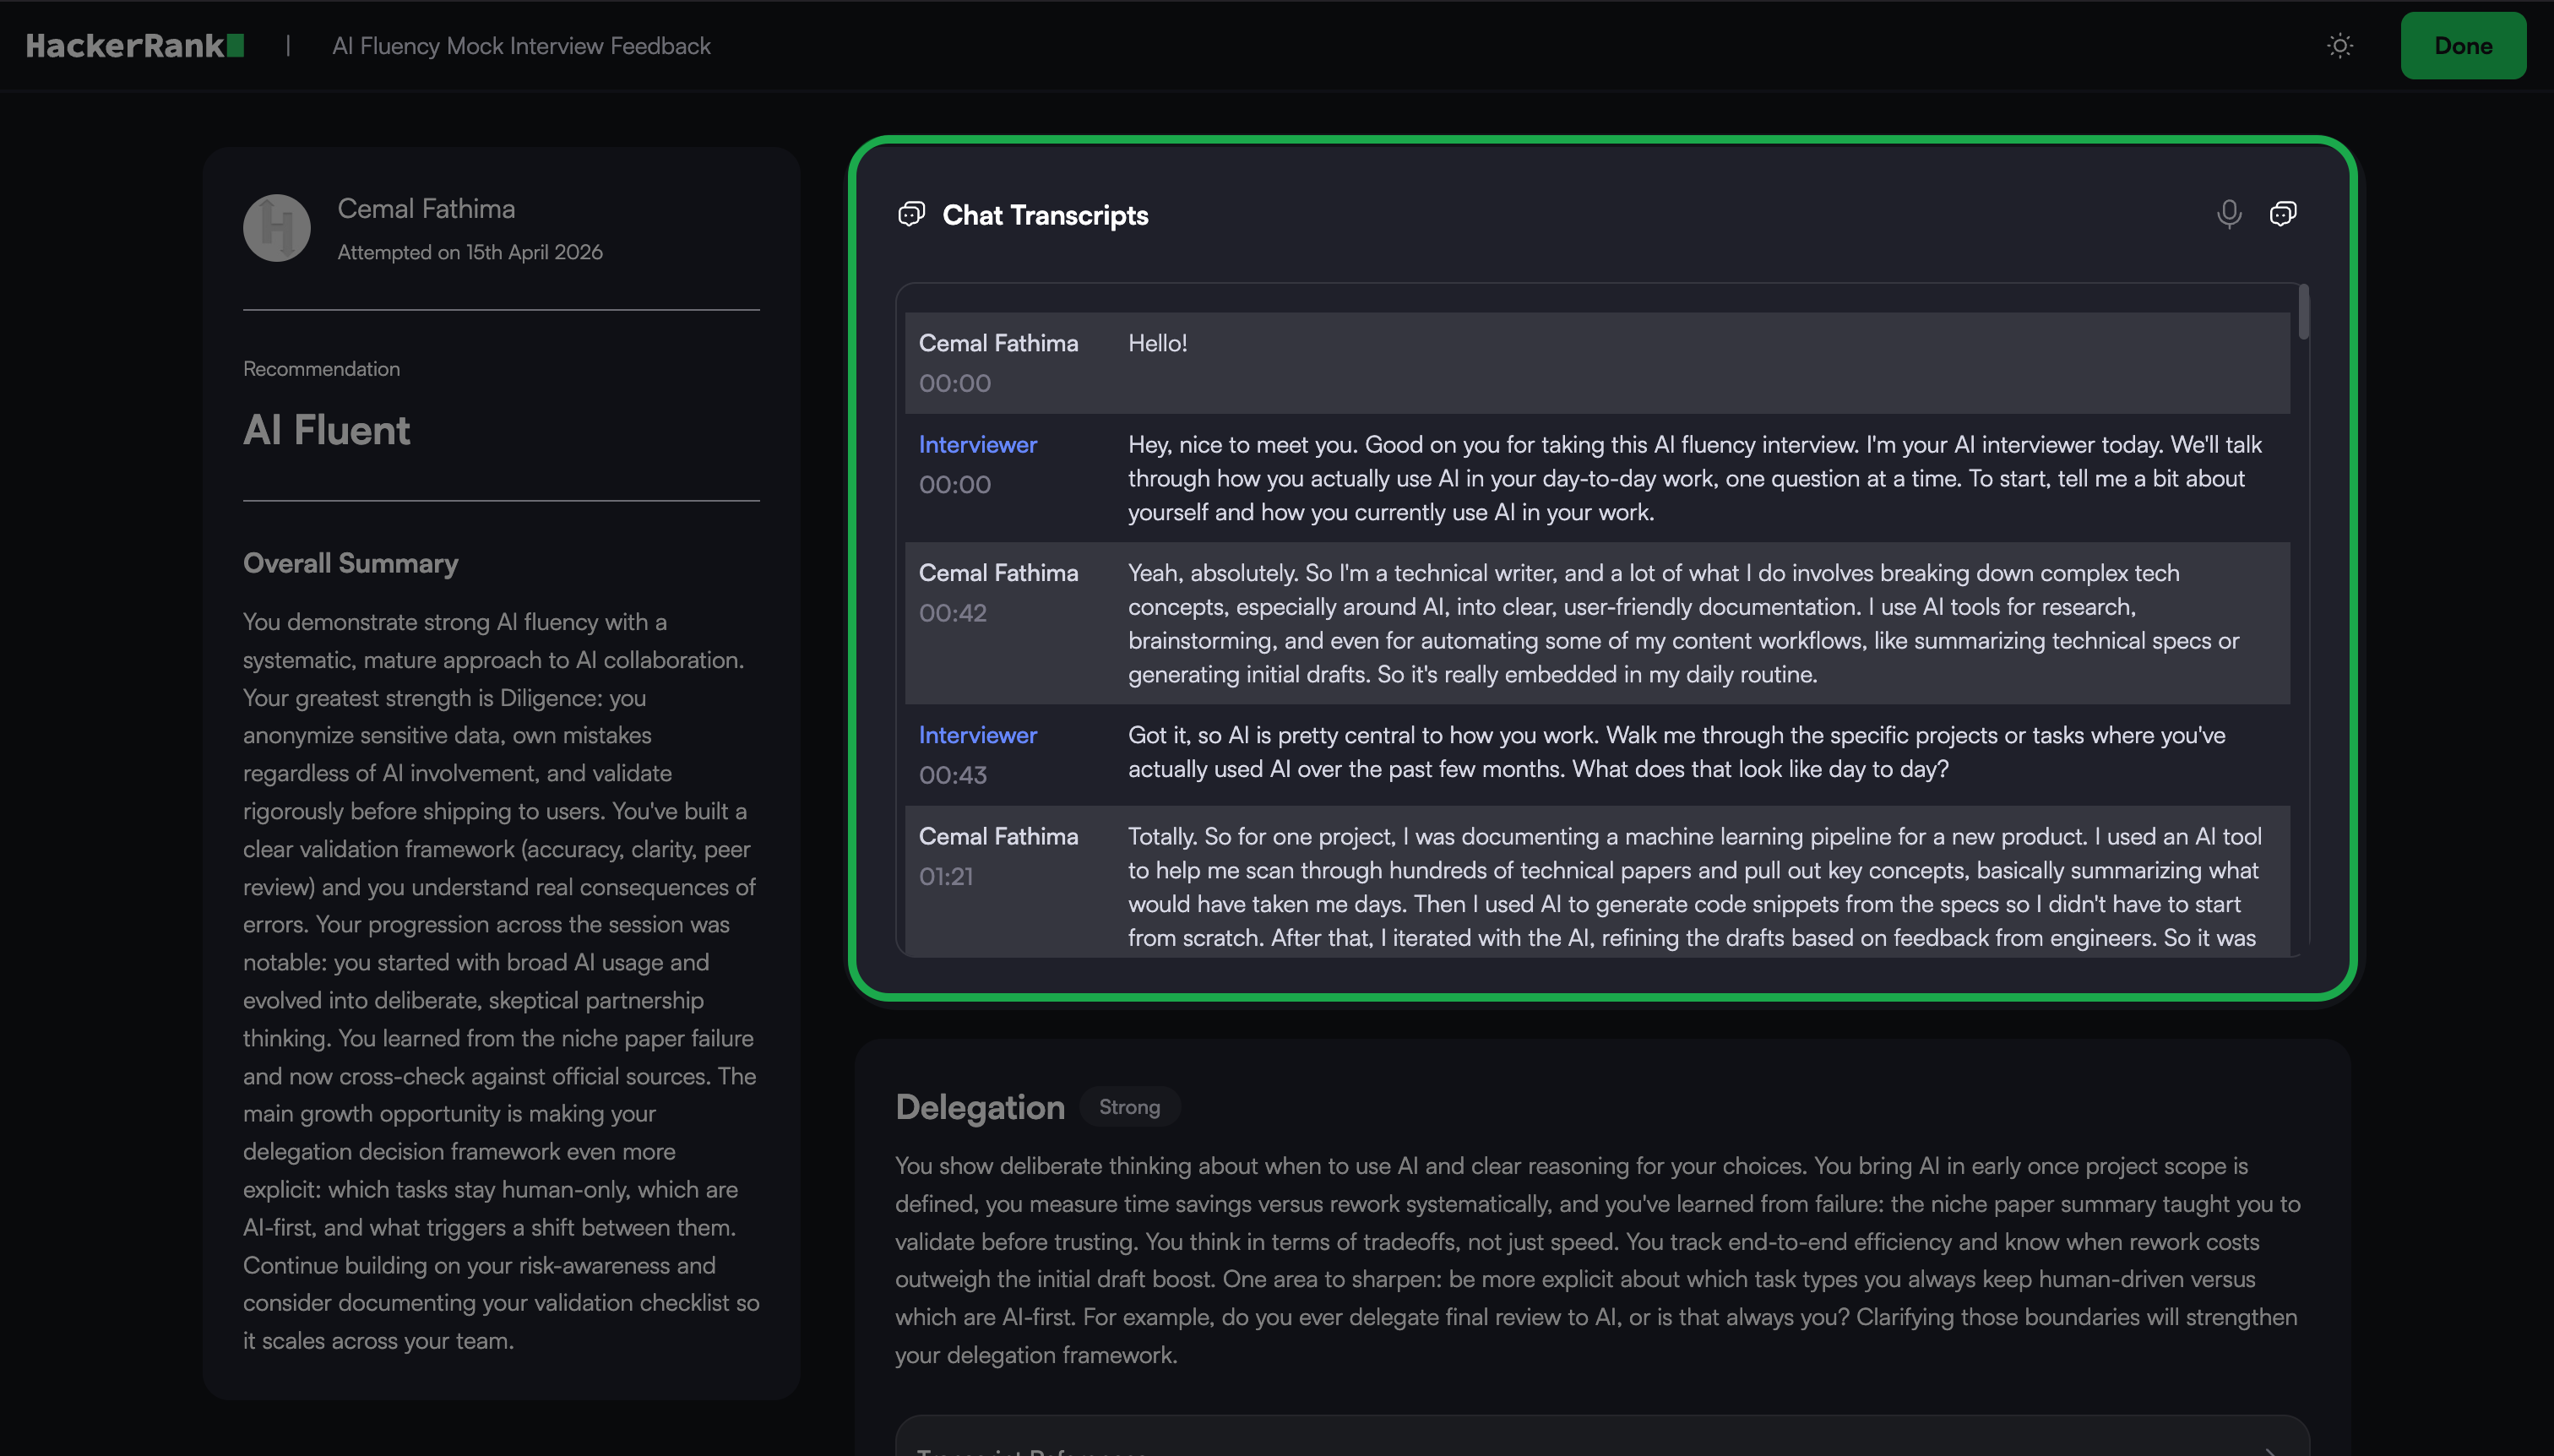Click the second Interviewer label at 00:43
The width and height of the screenshot is (2554, 1456).
977,735
